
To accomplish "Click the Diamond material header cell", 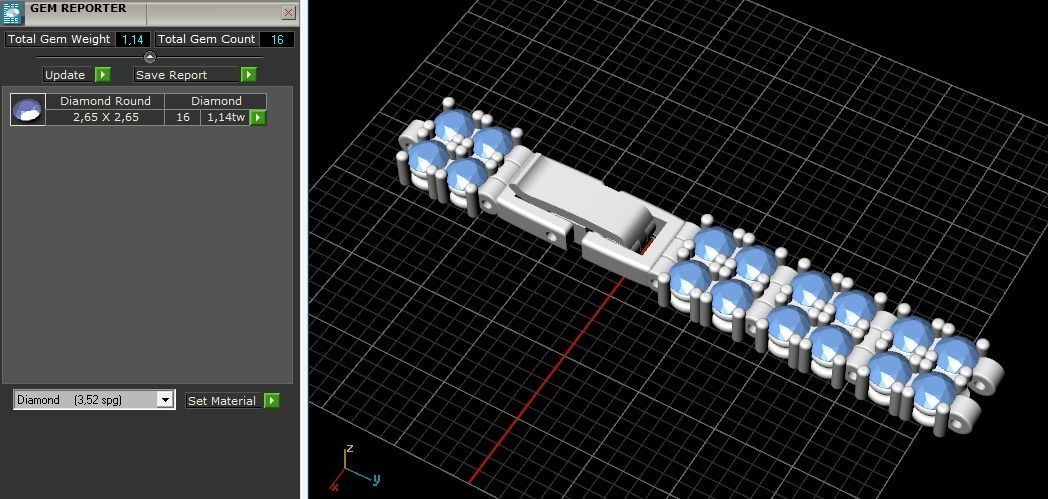I will tap(216, 101).
